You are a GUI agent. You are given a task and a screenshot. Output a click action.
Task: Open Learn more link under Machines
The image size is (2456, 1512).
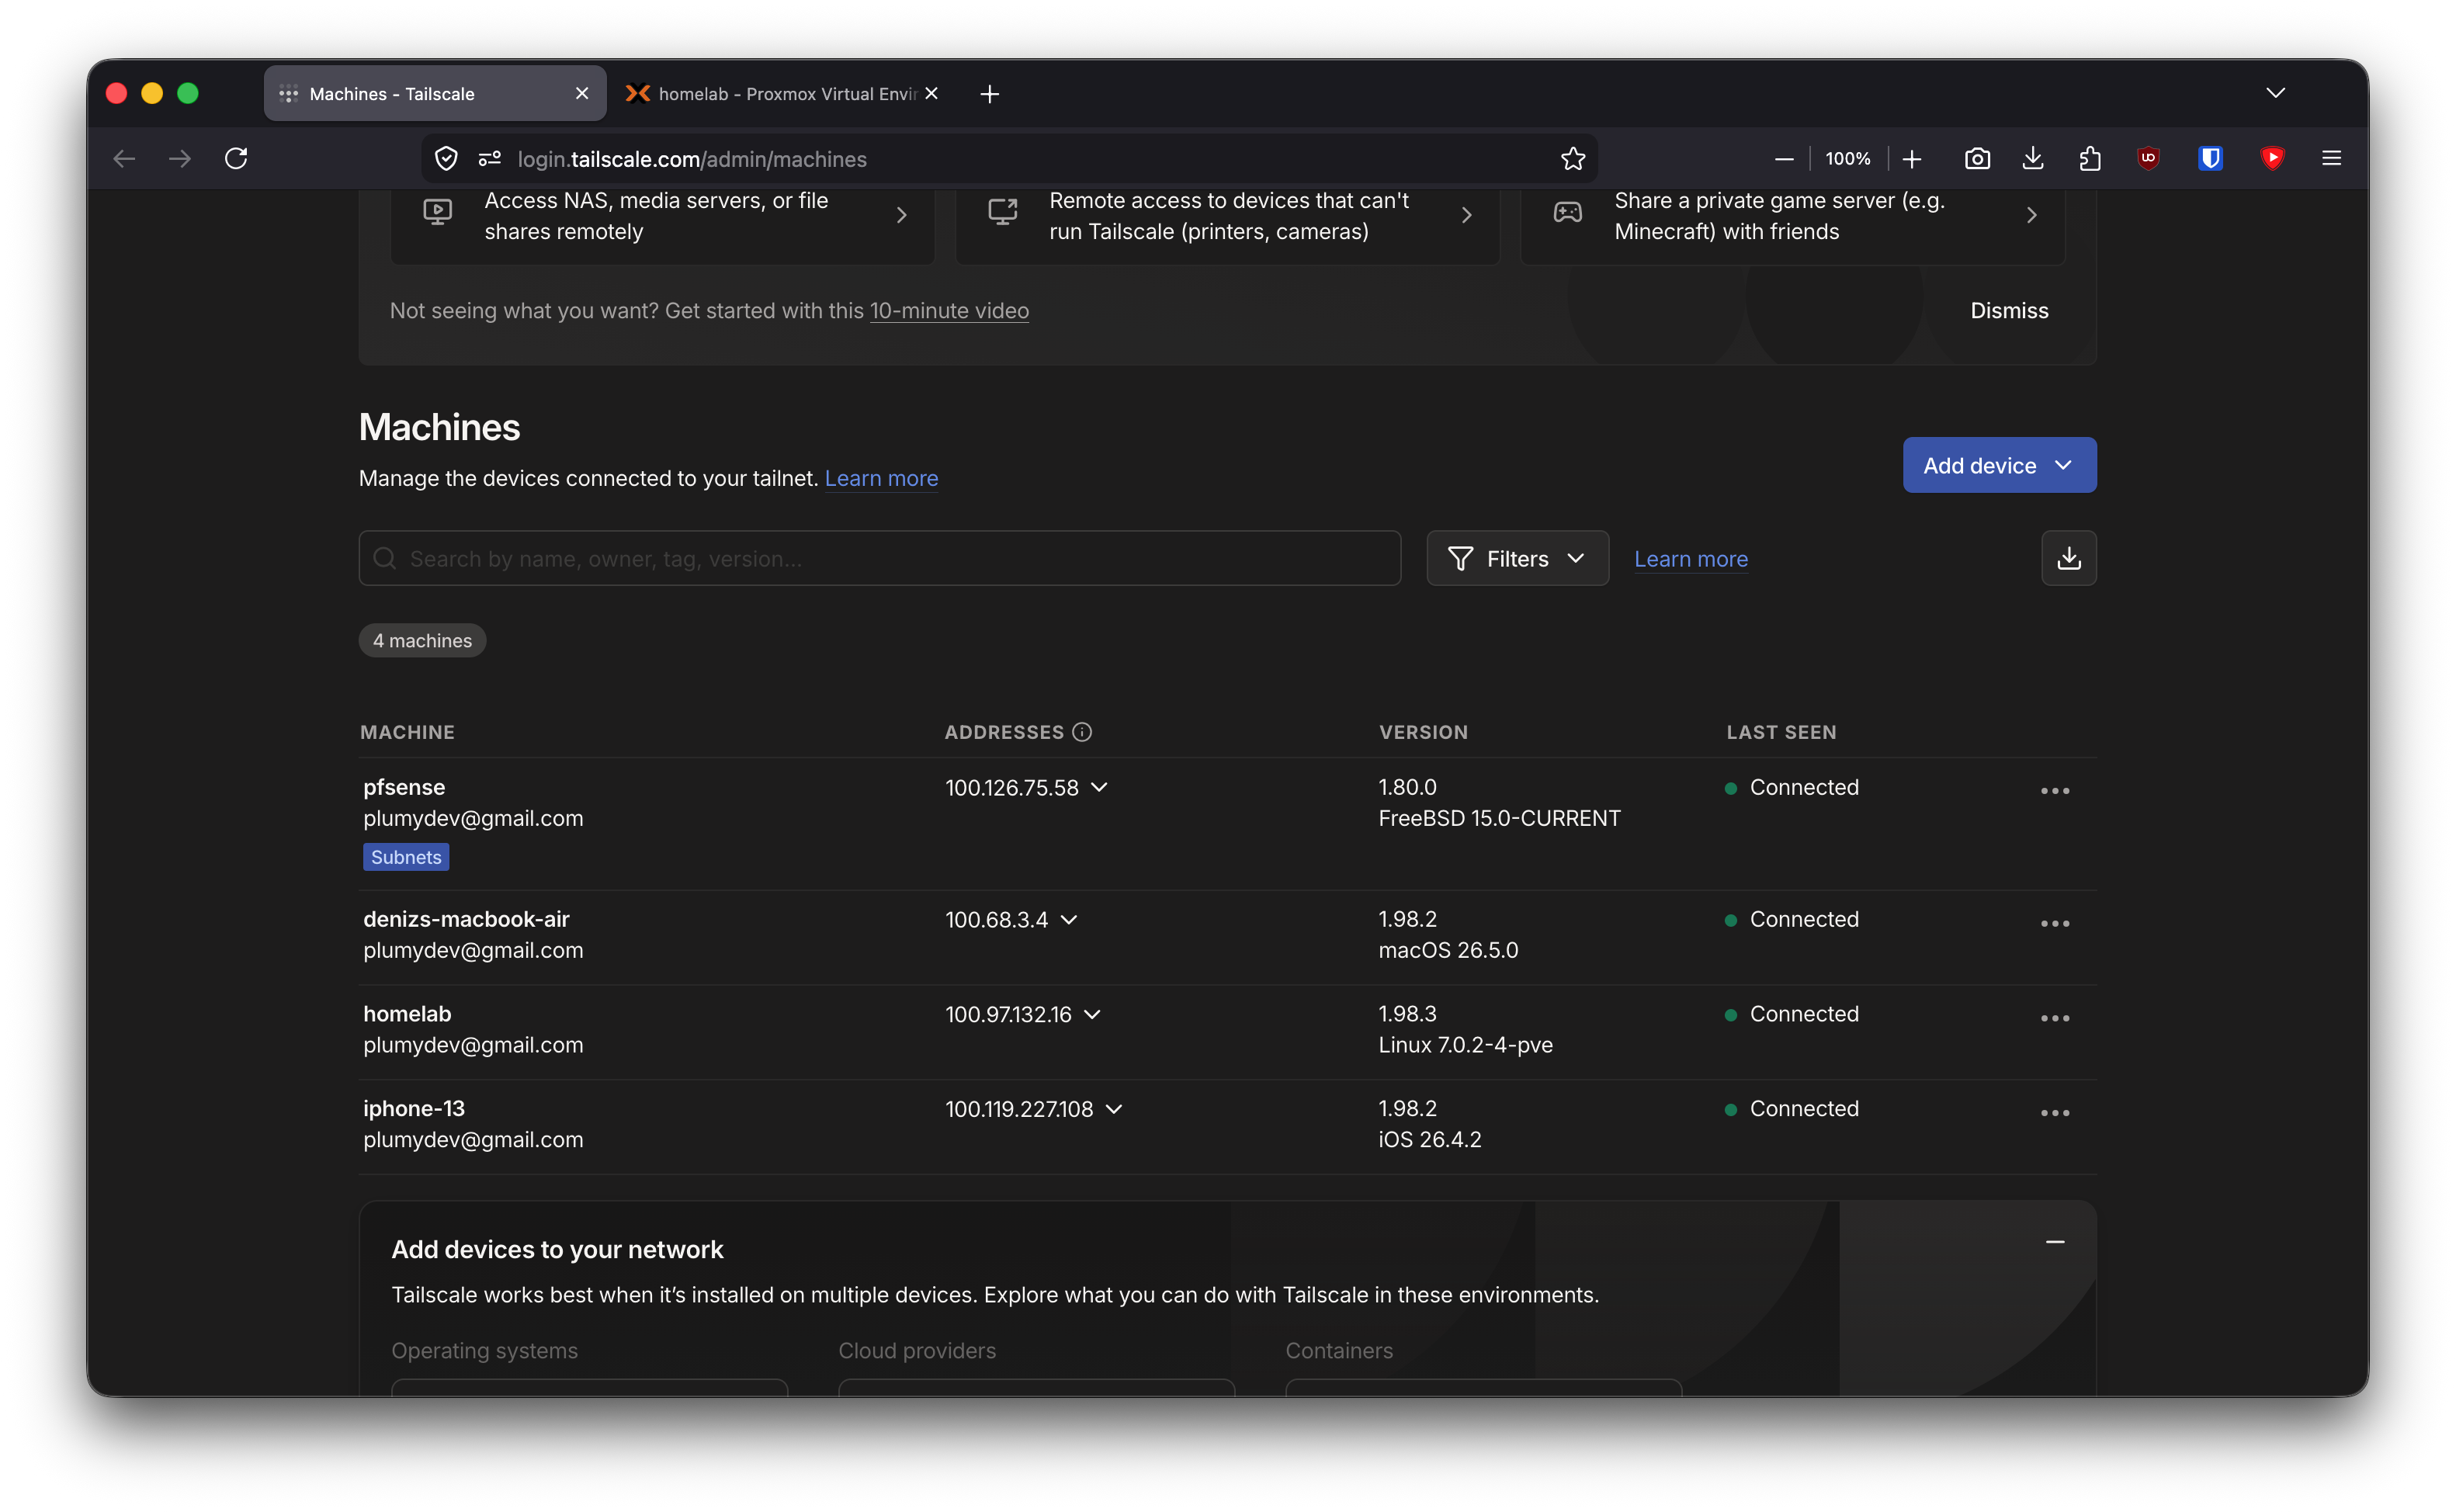click(x=881, y=478)
